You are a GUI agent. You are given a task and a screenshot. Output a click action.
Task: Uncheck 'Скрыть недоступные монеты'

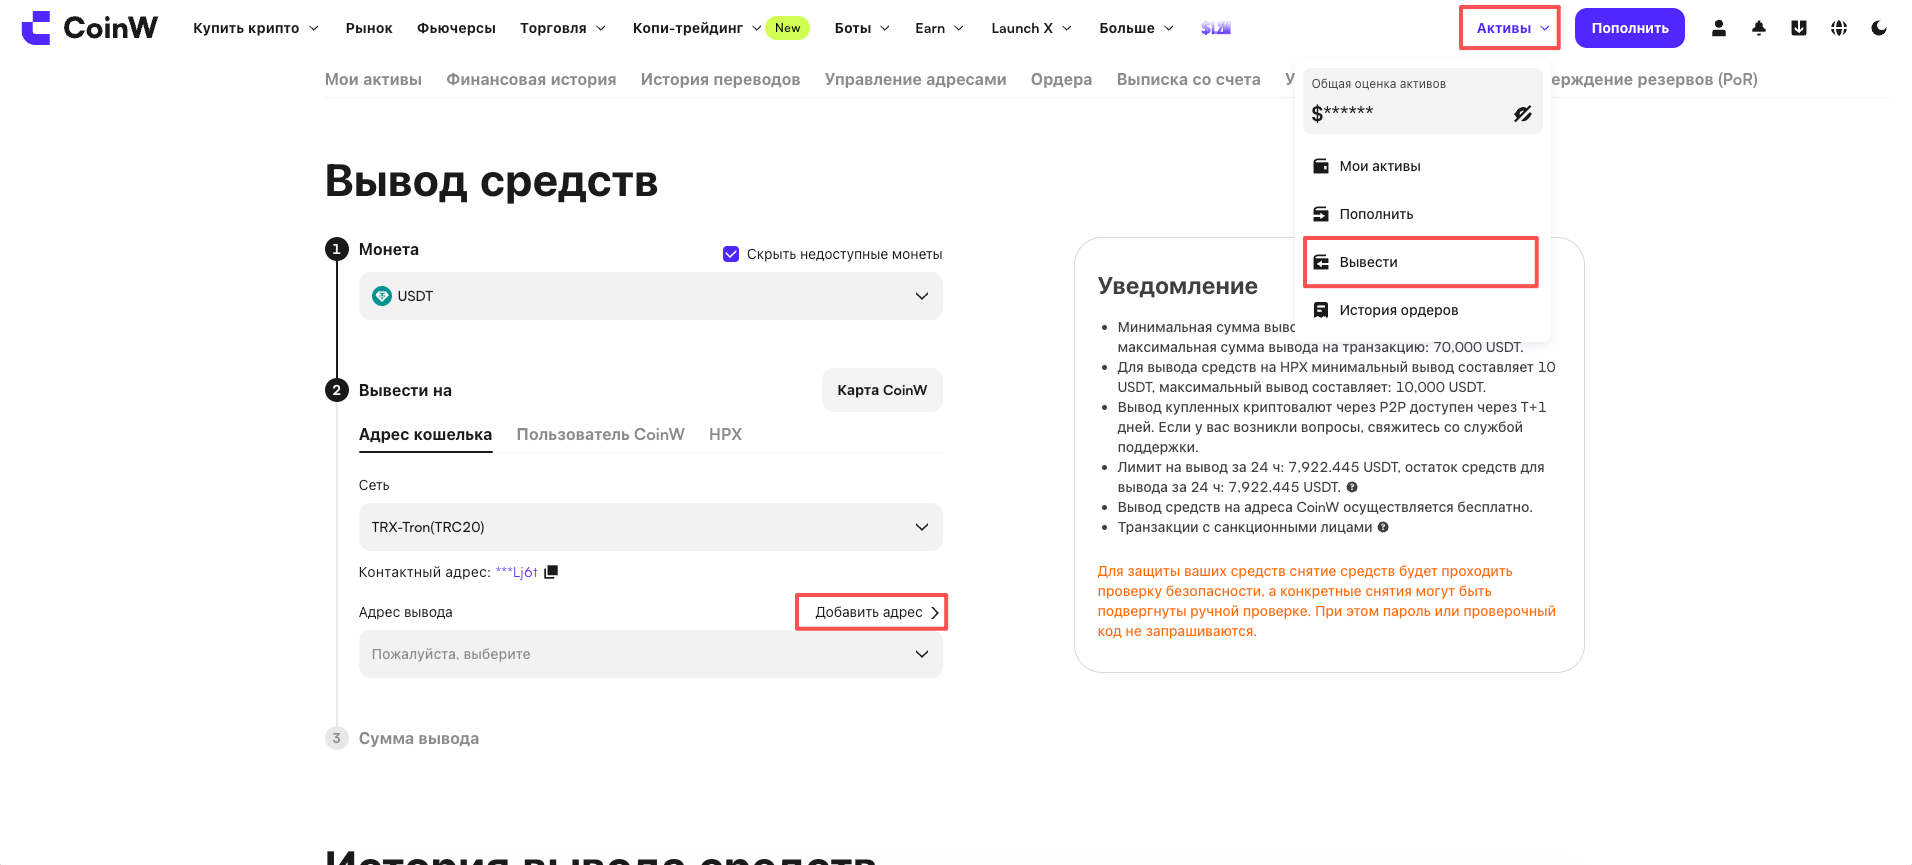pos(731,254)
